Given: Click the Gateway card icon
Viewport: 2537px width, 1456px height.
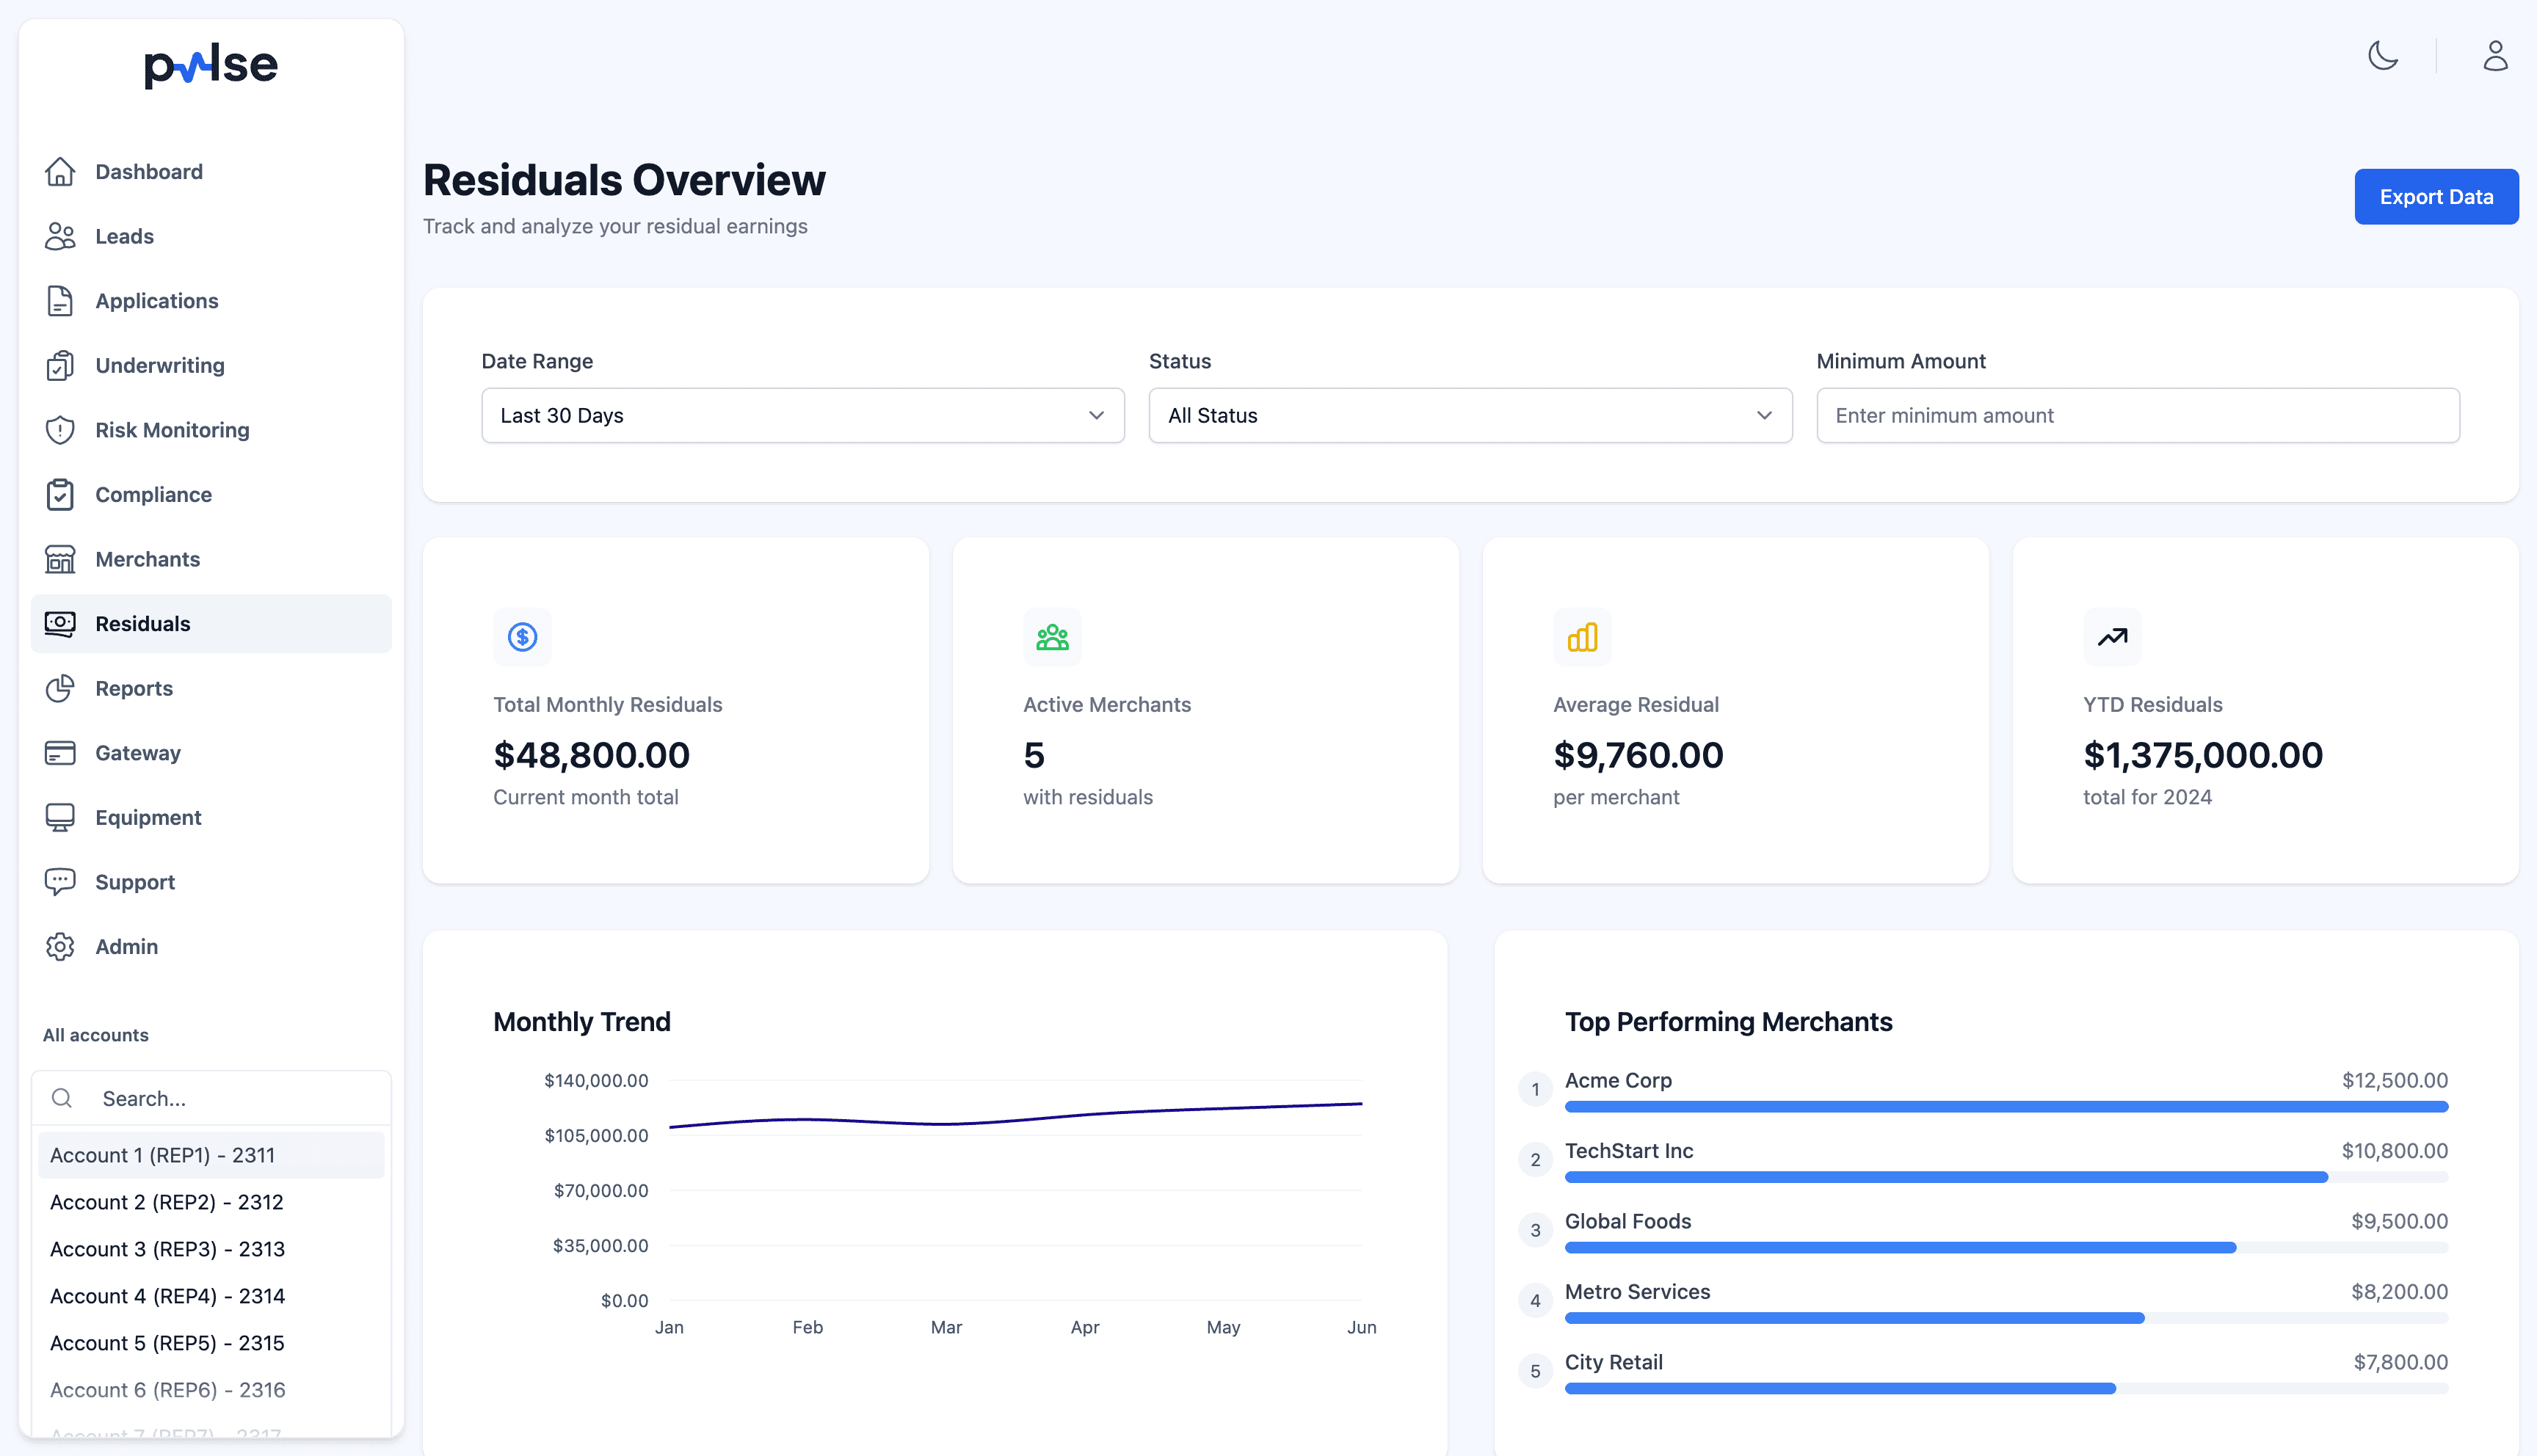Looking at the screenshot, I should click(x=60, y=752).
